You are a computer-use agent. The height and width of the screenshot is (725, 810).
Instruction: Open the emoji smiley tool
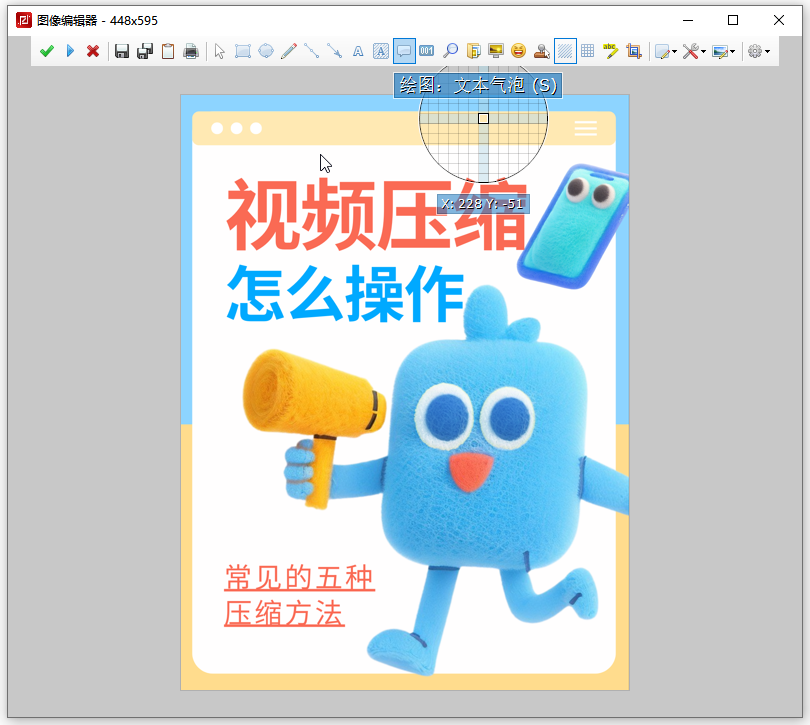(x=518, y=51)
